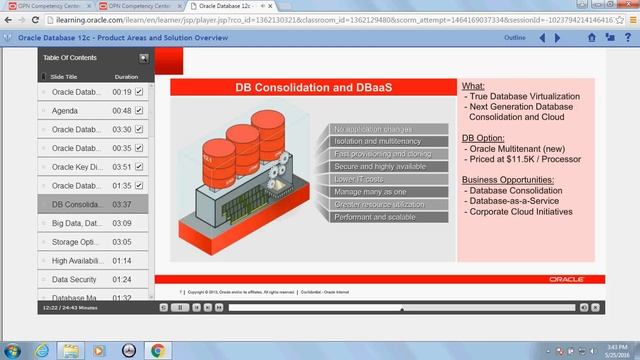
Task: Select the Database Ma... slide row
Action: click(93, 295)
